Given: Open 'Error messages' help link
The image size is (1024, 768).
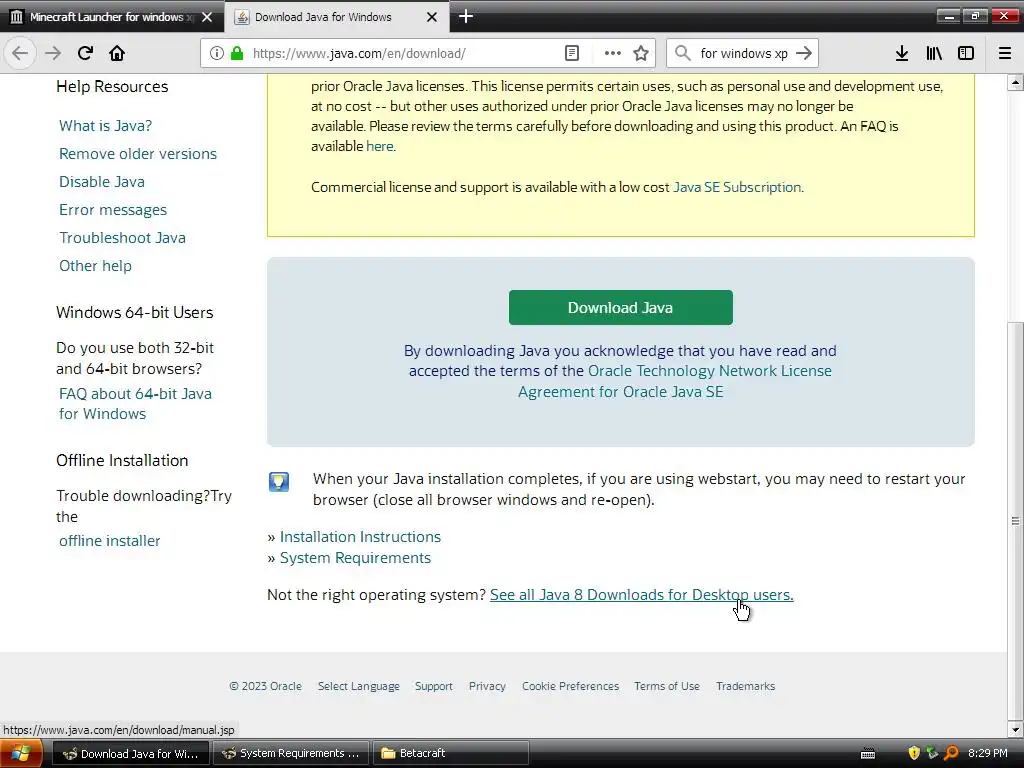Looking at the screenshot, I should [113, 210].
